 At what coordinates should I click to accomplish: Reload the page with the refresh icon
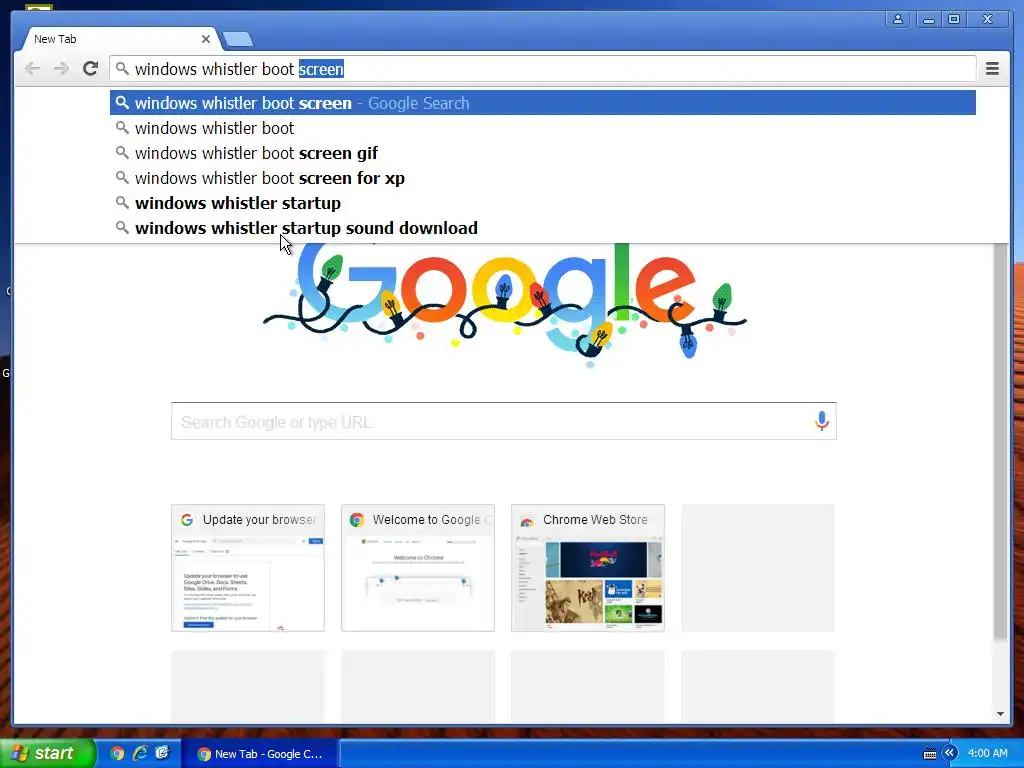click(x=91, y=69)
